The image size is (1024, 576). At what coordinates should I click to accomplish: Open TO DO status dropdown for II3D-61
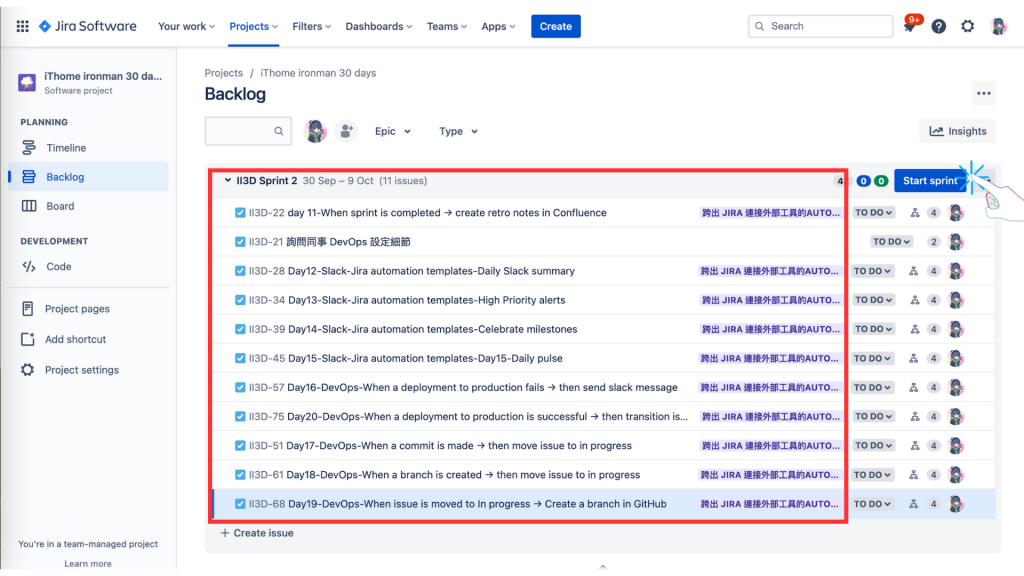point(872,475)
